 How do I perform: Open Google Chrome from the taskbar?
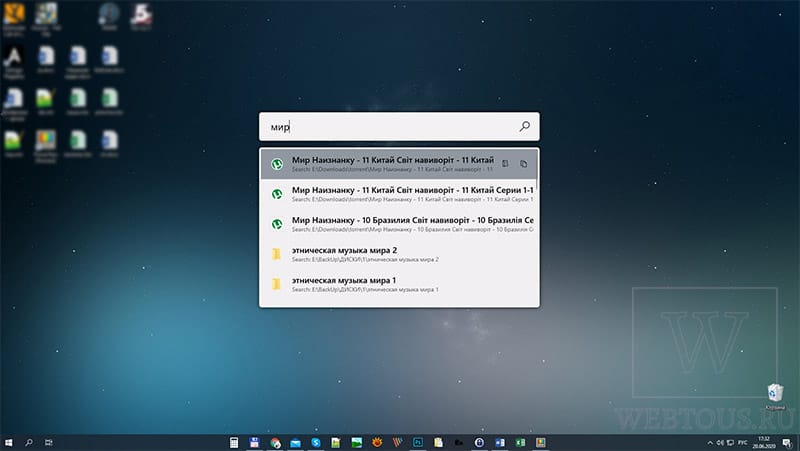click(x=275, y=442)
